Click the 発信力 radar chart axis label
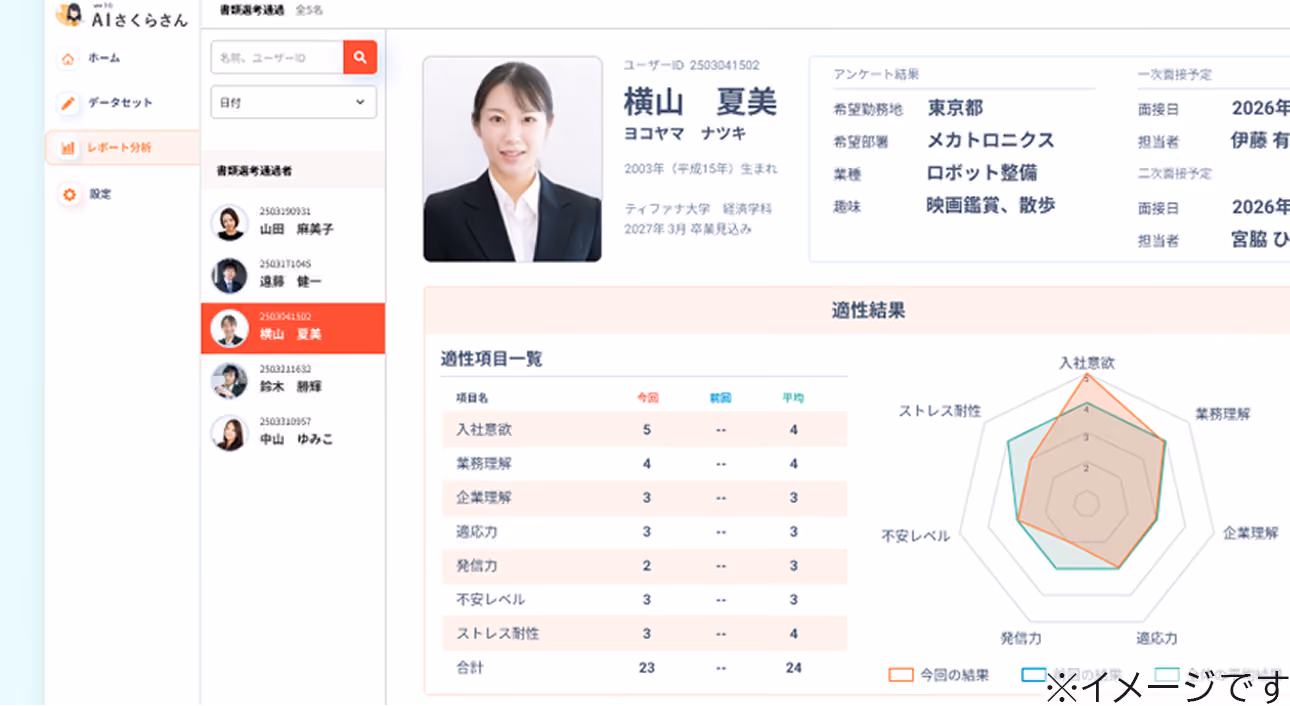This screenshot has width=1290, height=706. pos(1021,638)
